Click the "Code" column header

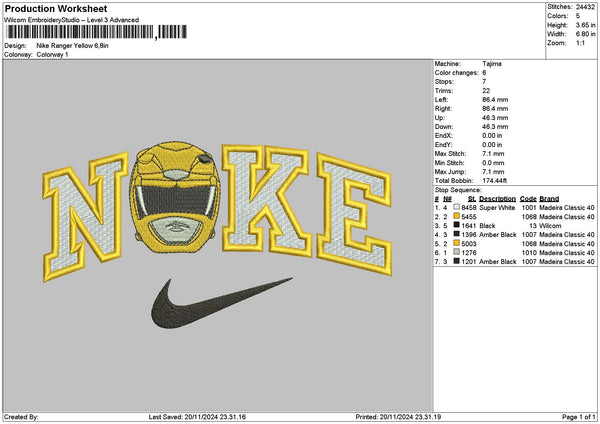coord(528,199)
